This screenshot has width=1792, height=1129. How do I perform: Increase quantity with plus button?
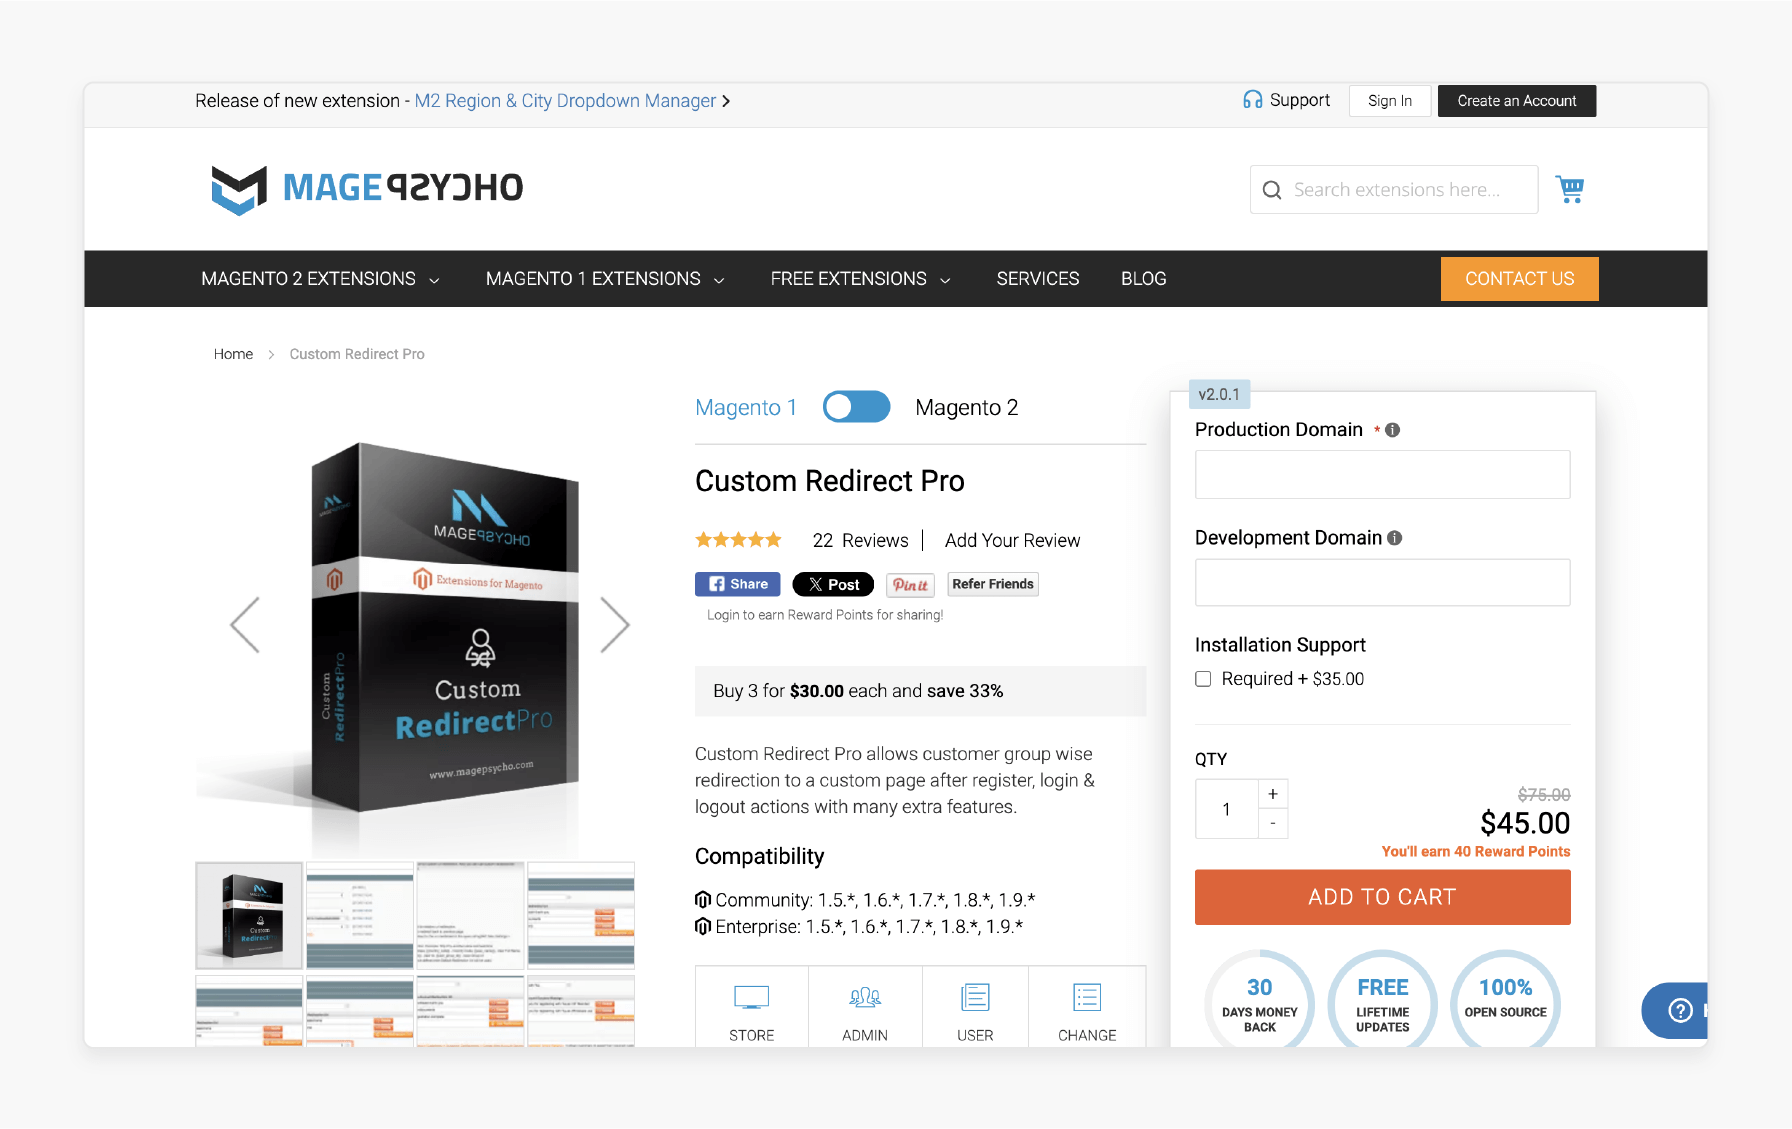click(x=1273, y=794)
